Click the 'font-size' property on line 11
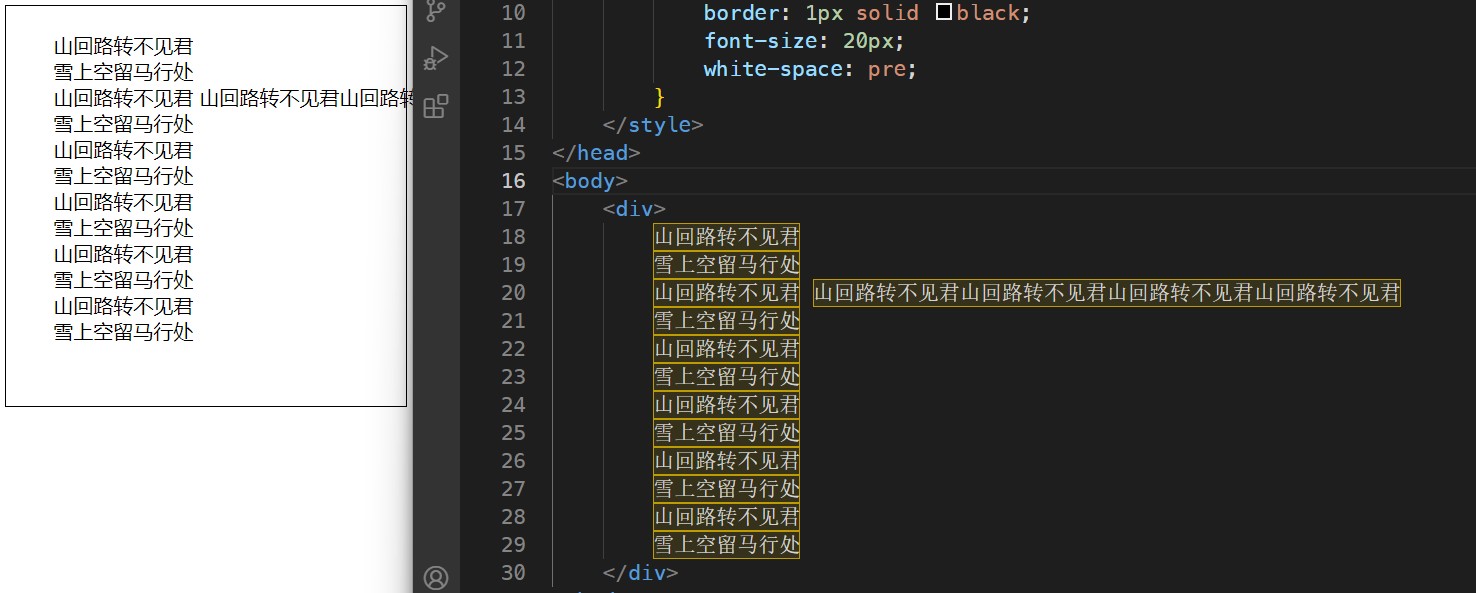This screenshot has height=593, width=1476. tap(760, 41)
